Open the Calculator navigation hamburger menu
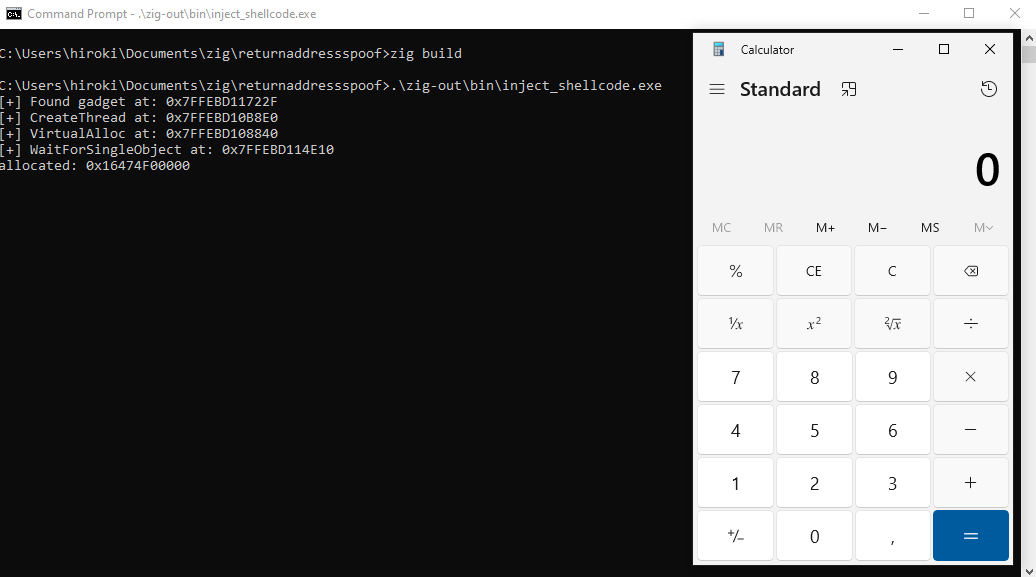Image resolution: width=1036 pixels, height=577 pixels. click(x=717, y=89)
